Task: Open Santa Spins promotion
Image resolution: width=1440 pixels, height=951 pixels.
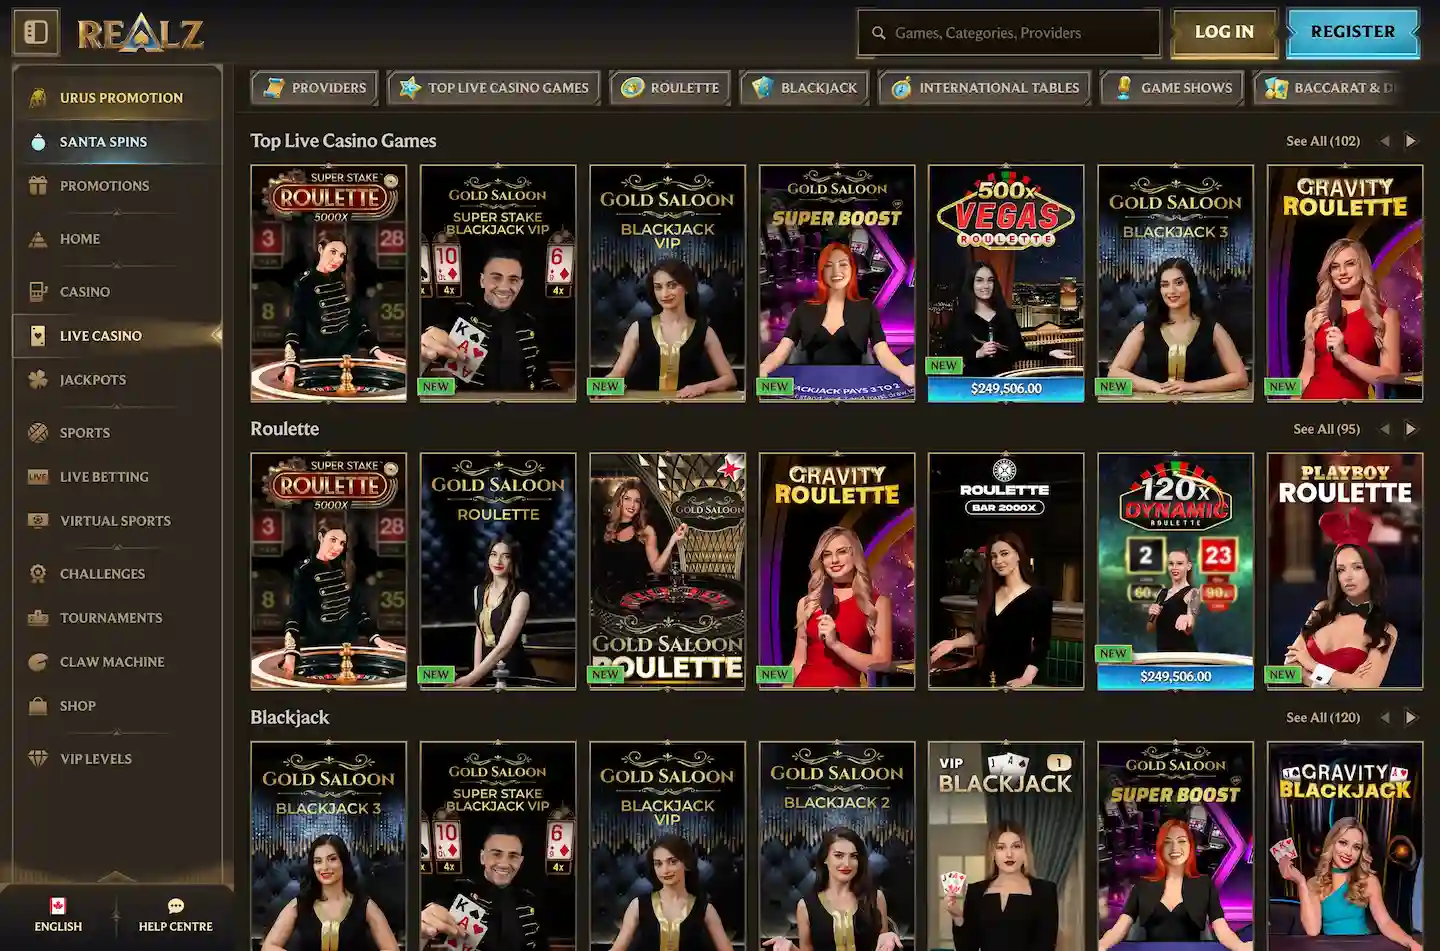Action: click(x=102, y=141)
